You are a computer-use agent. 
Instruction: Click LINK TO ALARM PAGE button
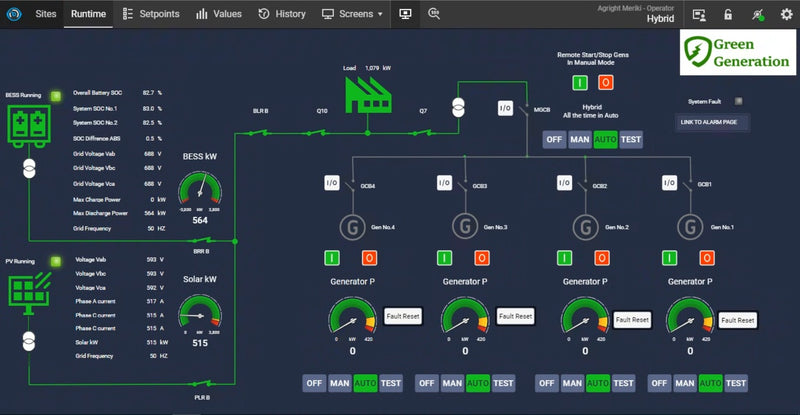(x=712, y=122)
